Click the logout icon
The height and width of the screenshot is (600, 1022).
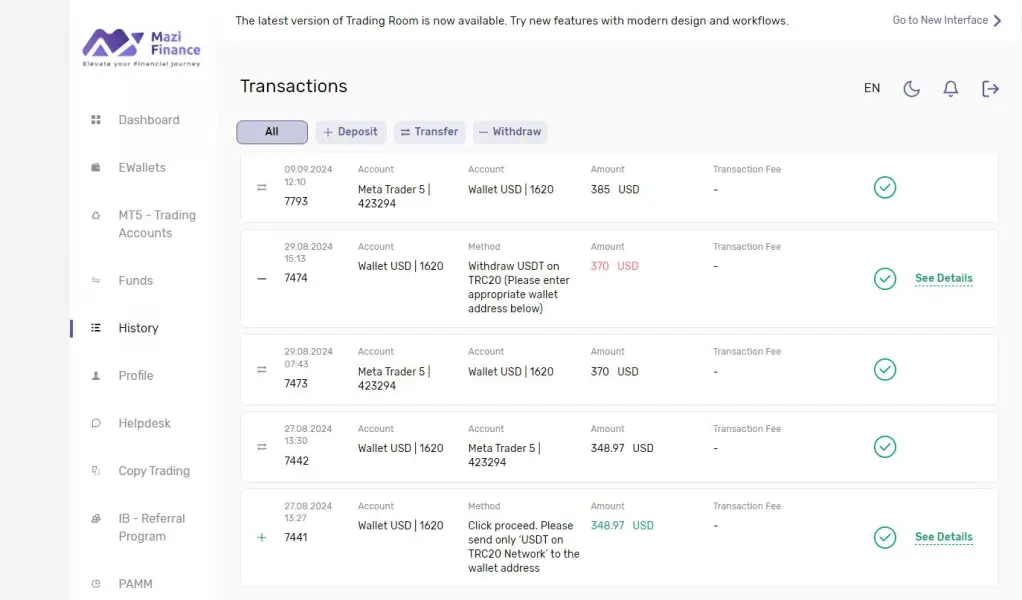[x=990, y=89]
